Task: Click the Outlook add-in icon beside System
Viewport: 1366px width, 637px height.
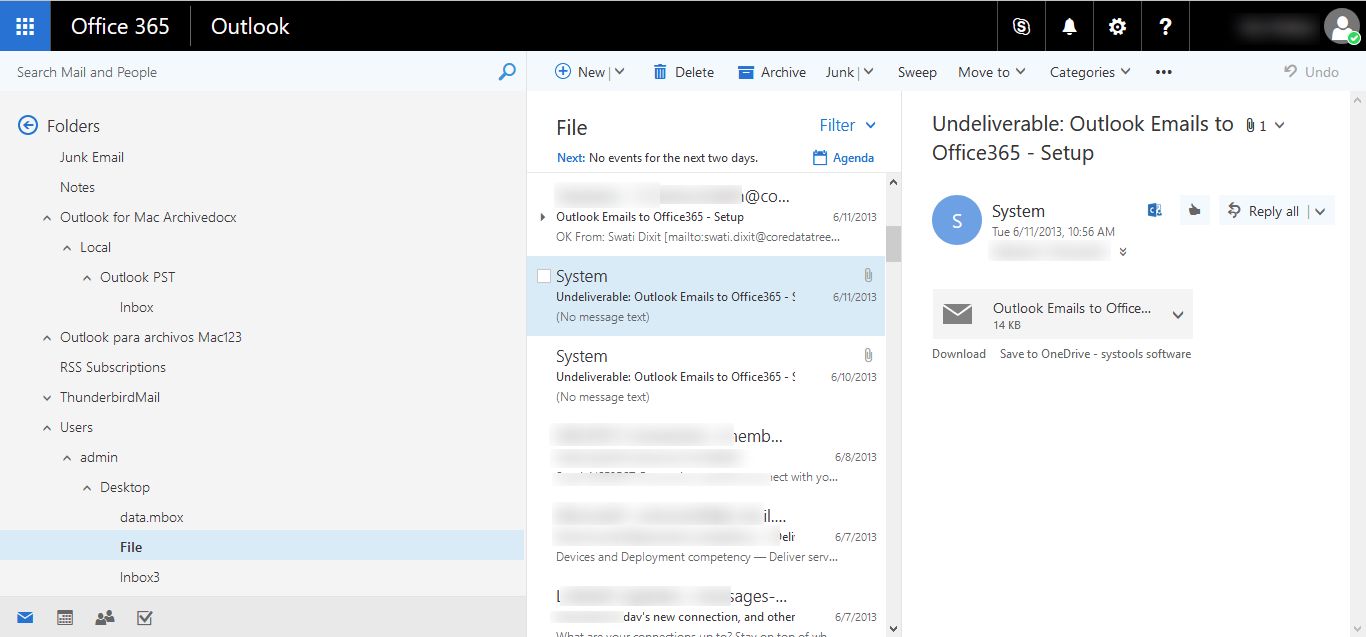Action: pos(1154,210)
